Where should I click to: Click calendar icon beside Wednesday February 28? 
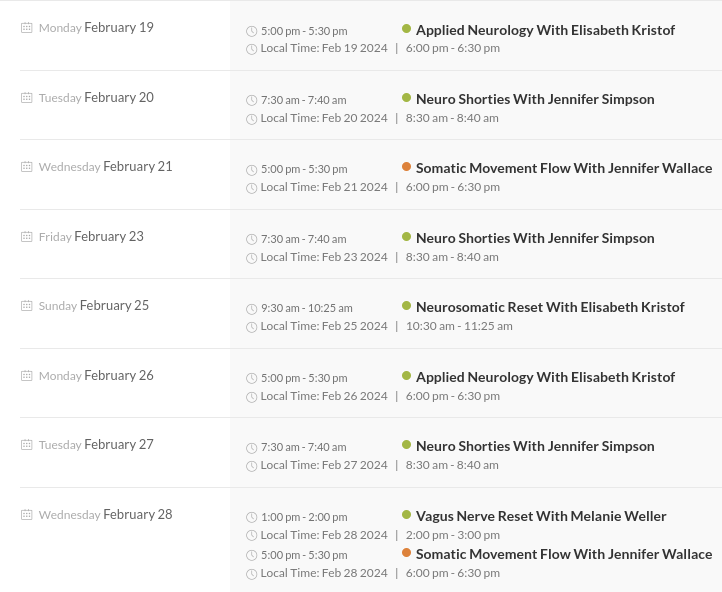coord(27,515)
